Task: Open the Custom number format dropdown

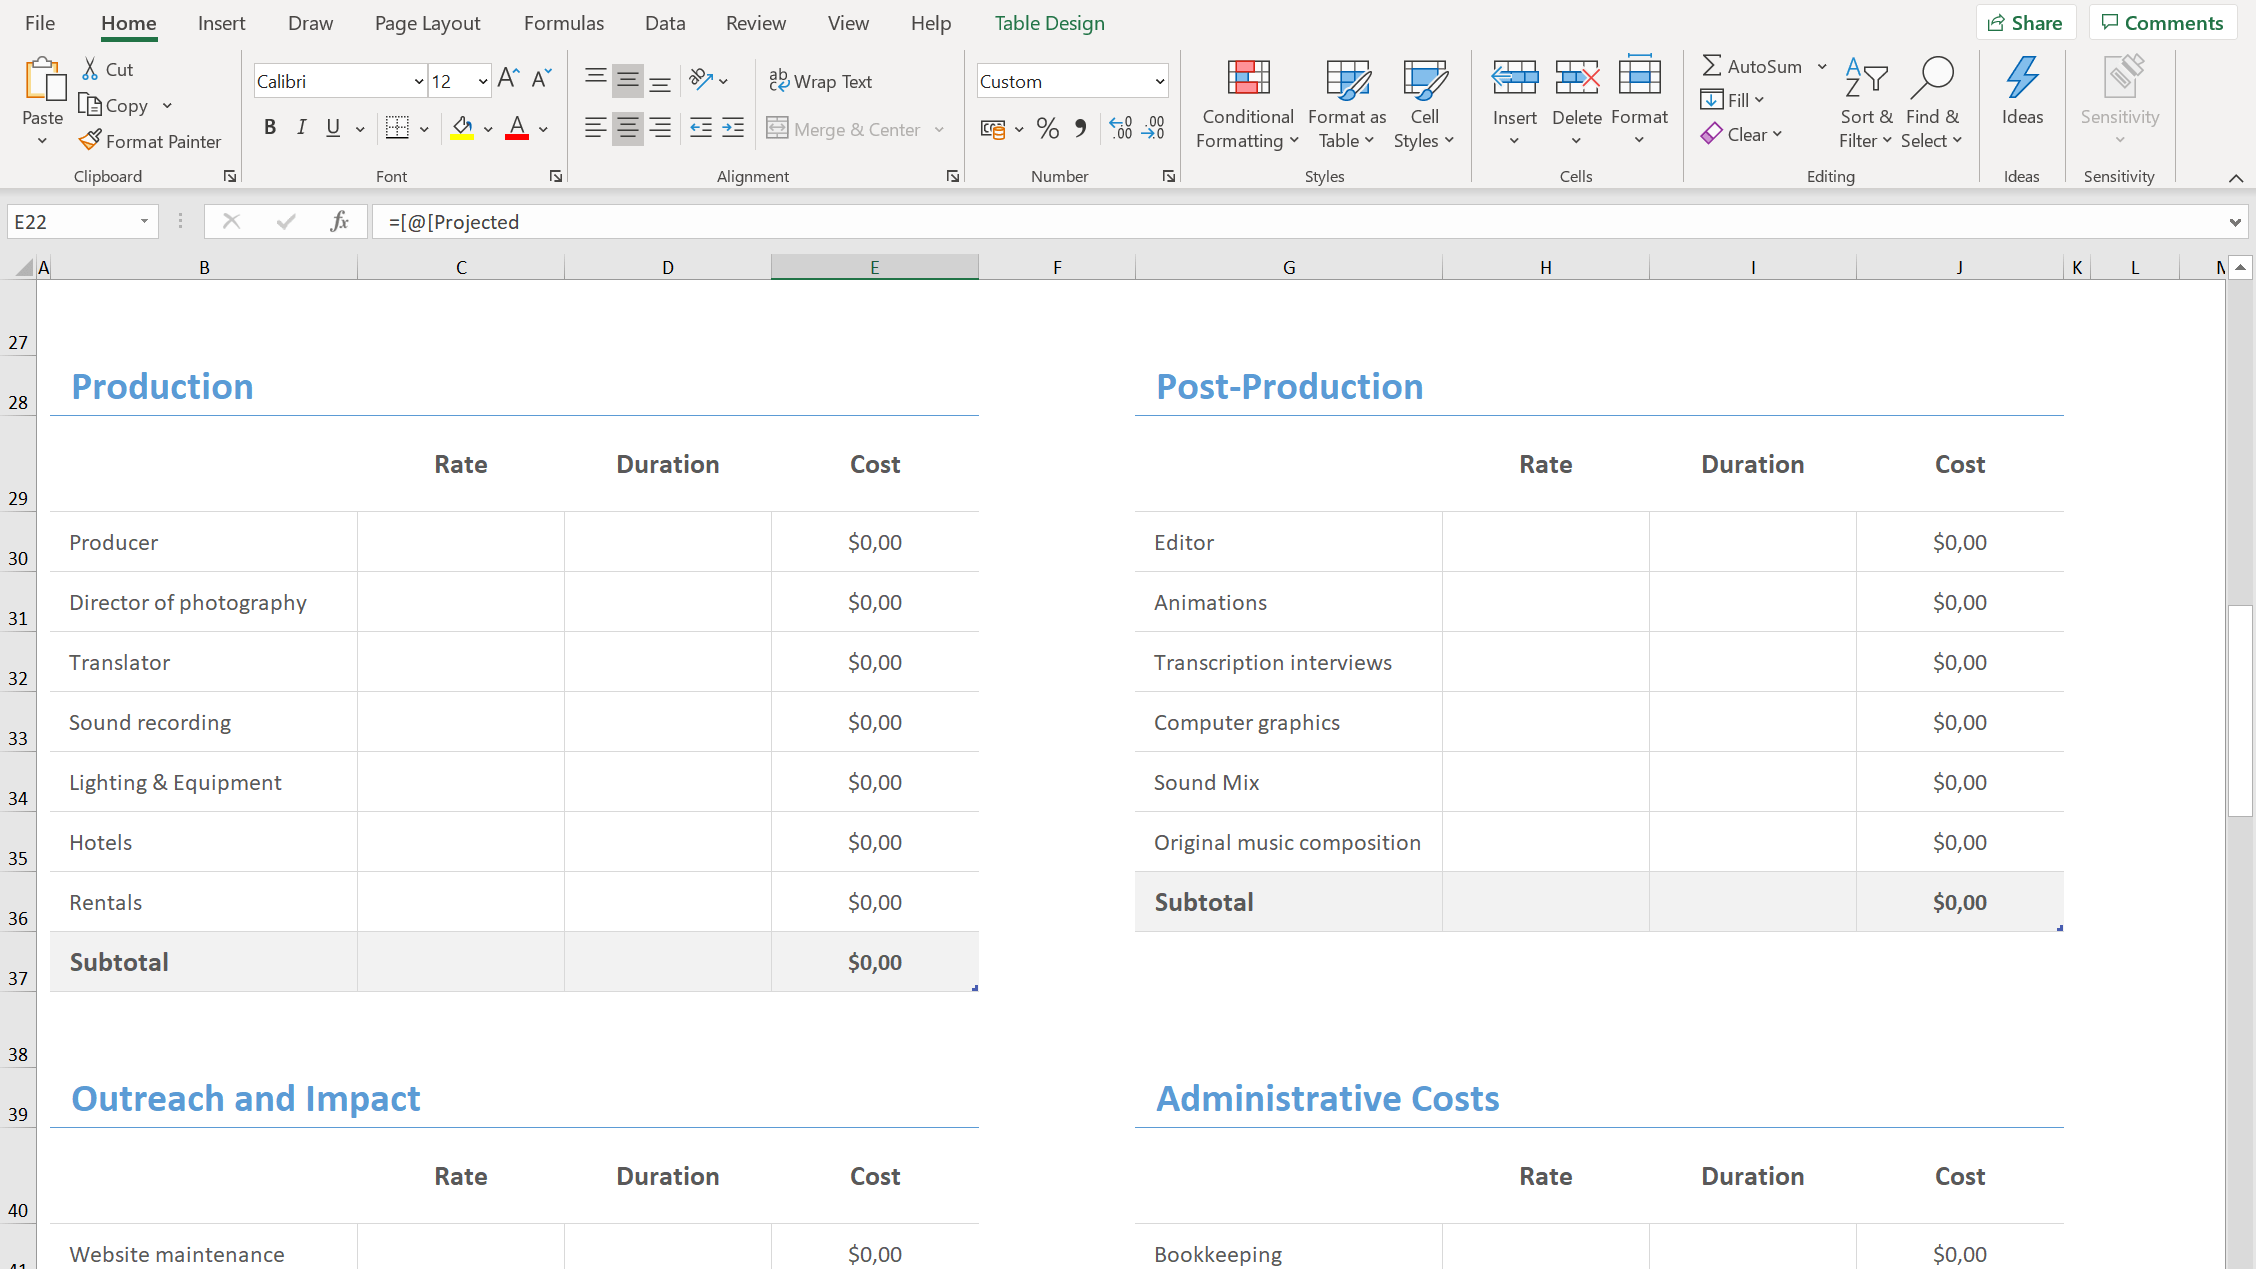Action: click(x=1159, y=81)
